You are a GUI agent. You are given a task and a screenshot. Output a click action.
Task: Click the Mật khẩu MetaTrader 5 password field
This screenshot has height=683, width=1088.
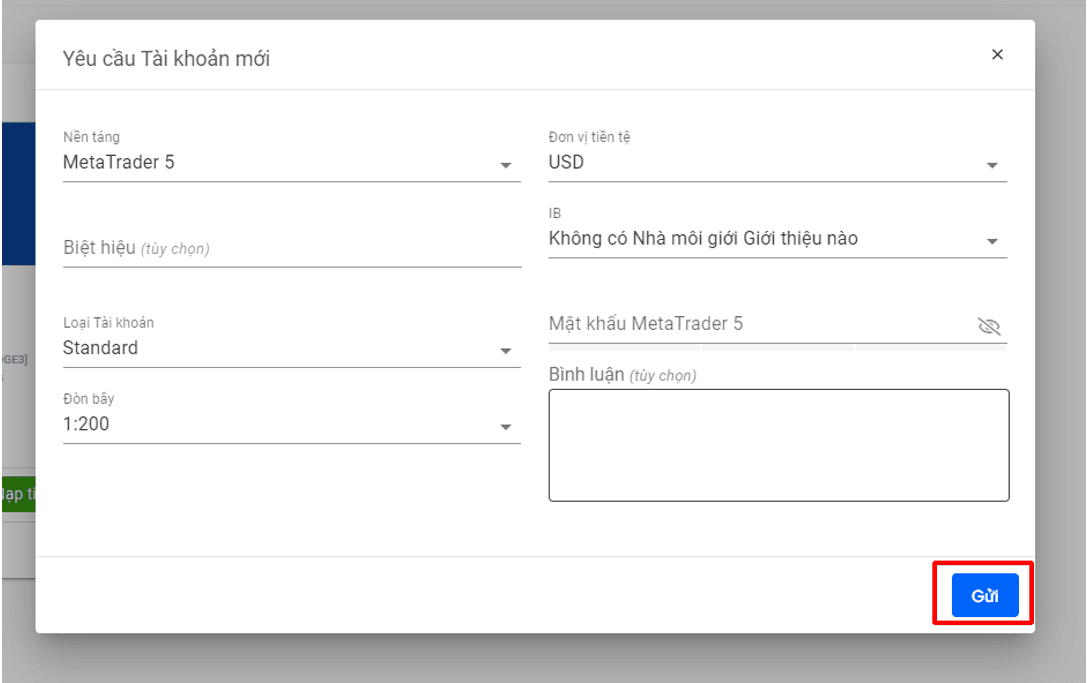point(761,324)
